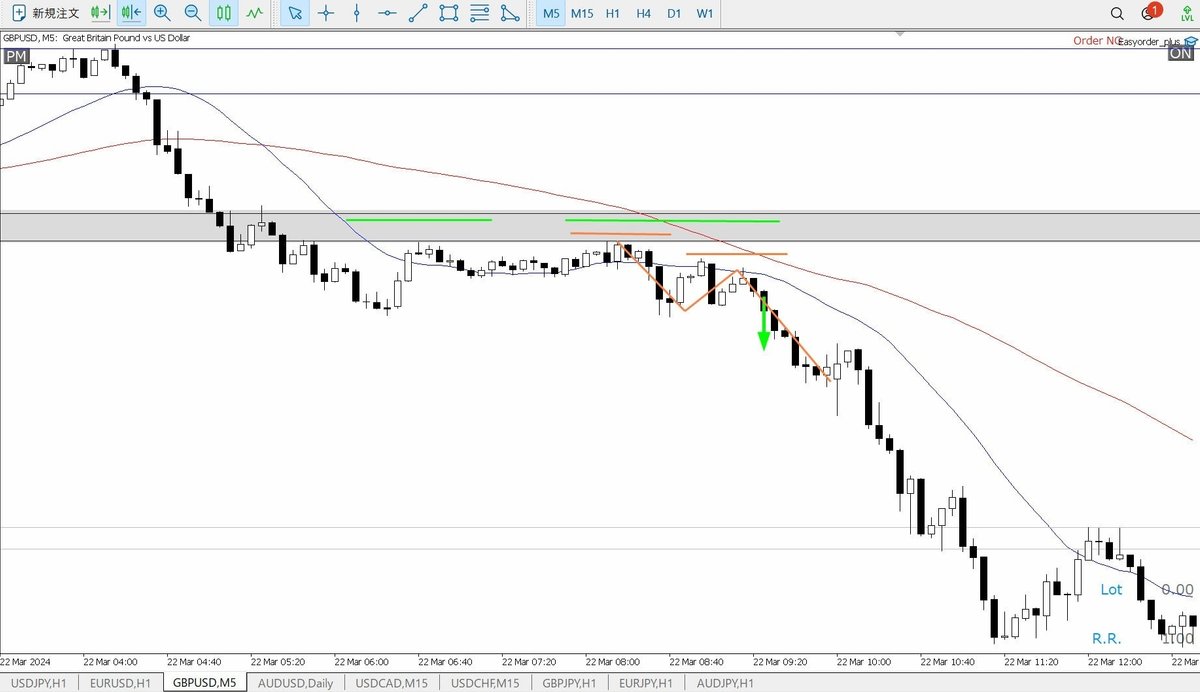The width and height of the screenshot is (1200, 692).
Task: Select the rectangle shape tool
Action: click(449, 14)
